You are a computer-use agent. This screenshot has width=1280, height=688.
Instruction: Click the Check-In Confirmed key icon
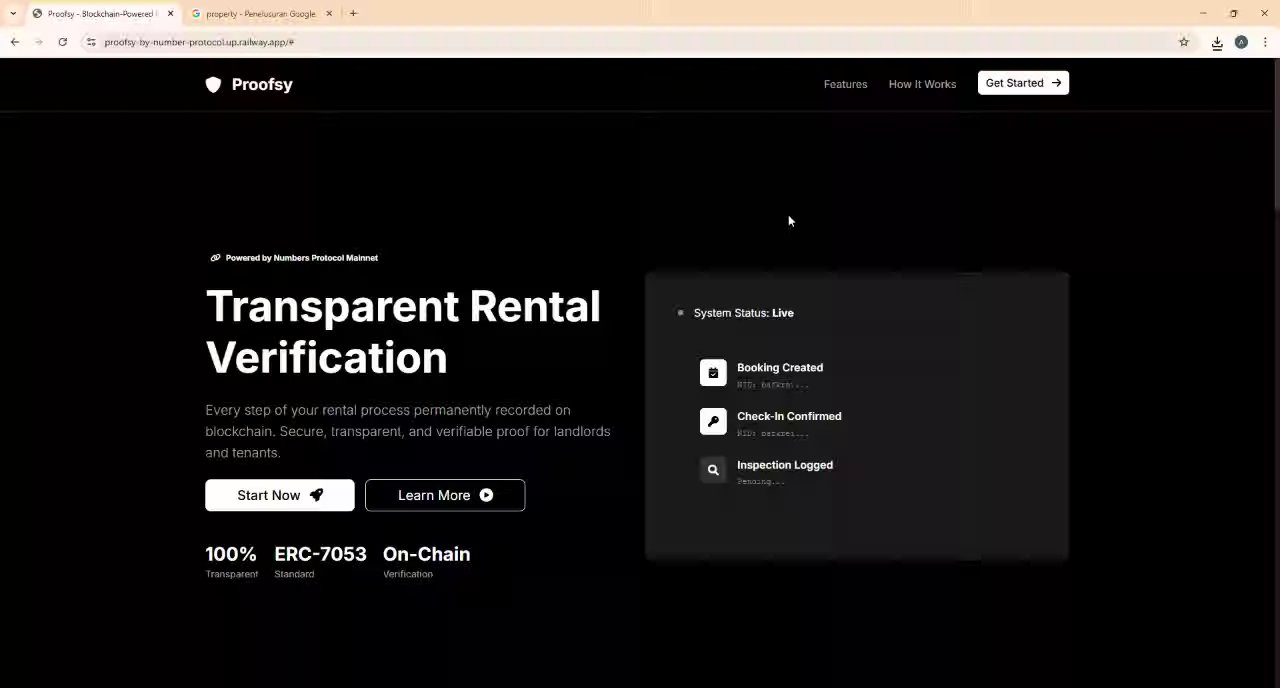point(713,421)
